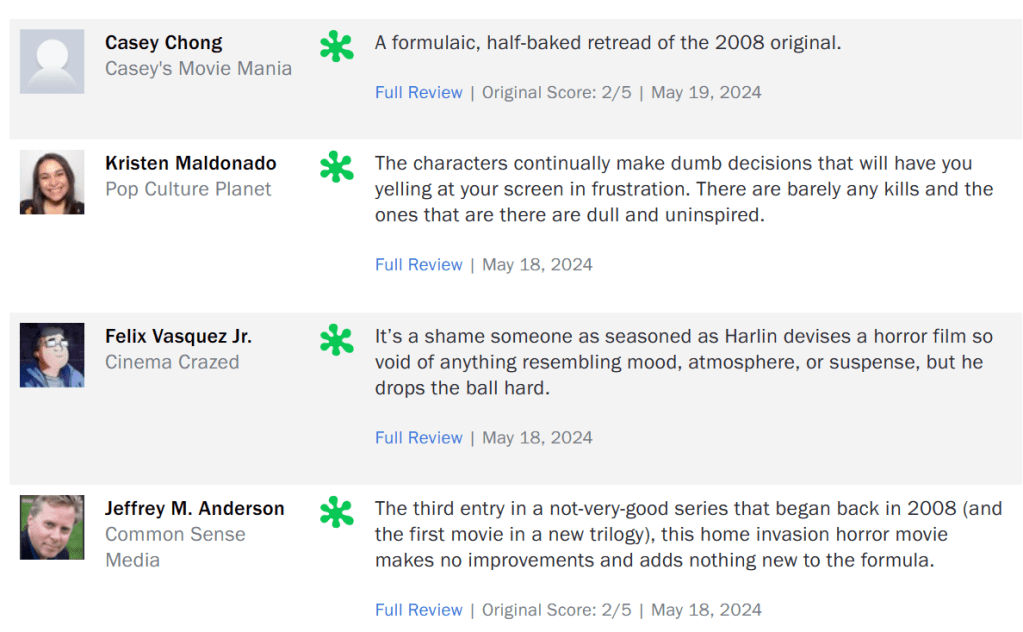
Task: Open the Casey's Movie Mania publication
Action: [x=199, y=69]
